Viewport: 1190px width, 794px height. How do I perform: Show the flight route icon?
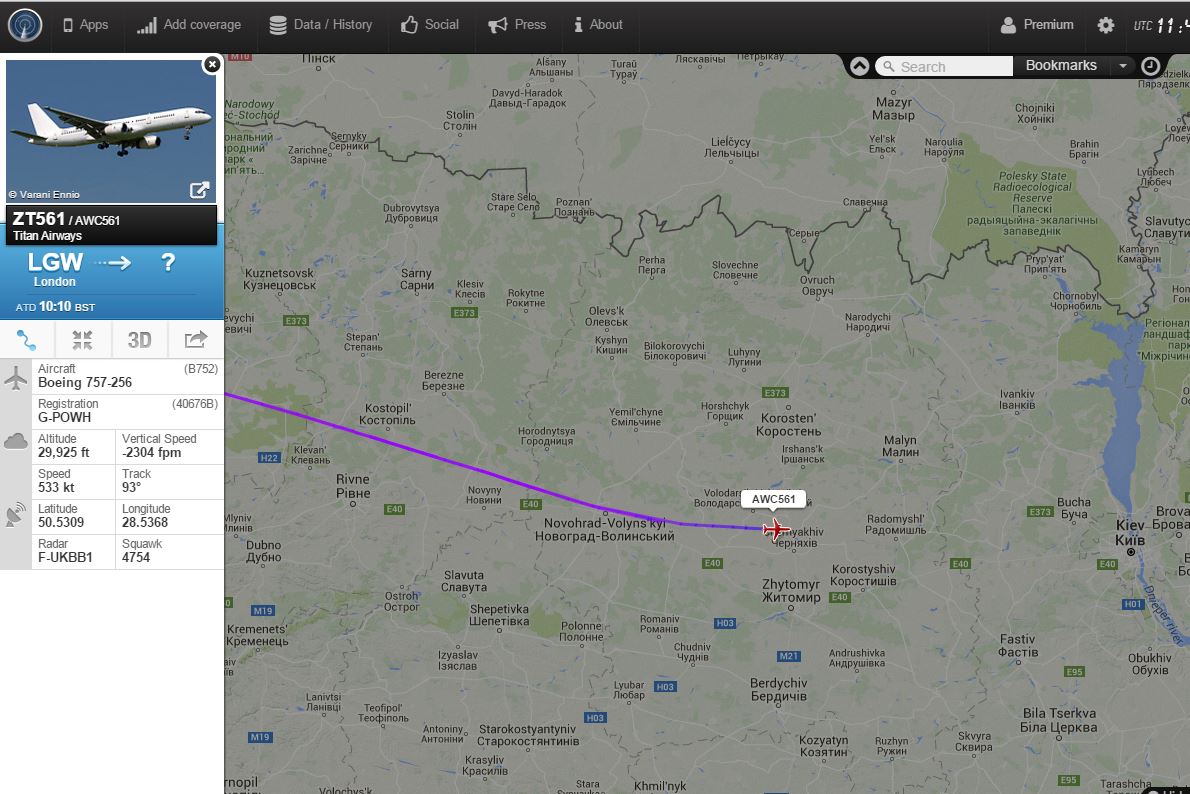coord(27,339)
